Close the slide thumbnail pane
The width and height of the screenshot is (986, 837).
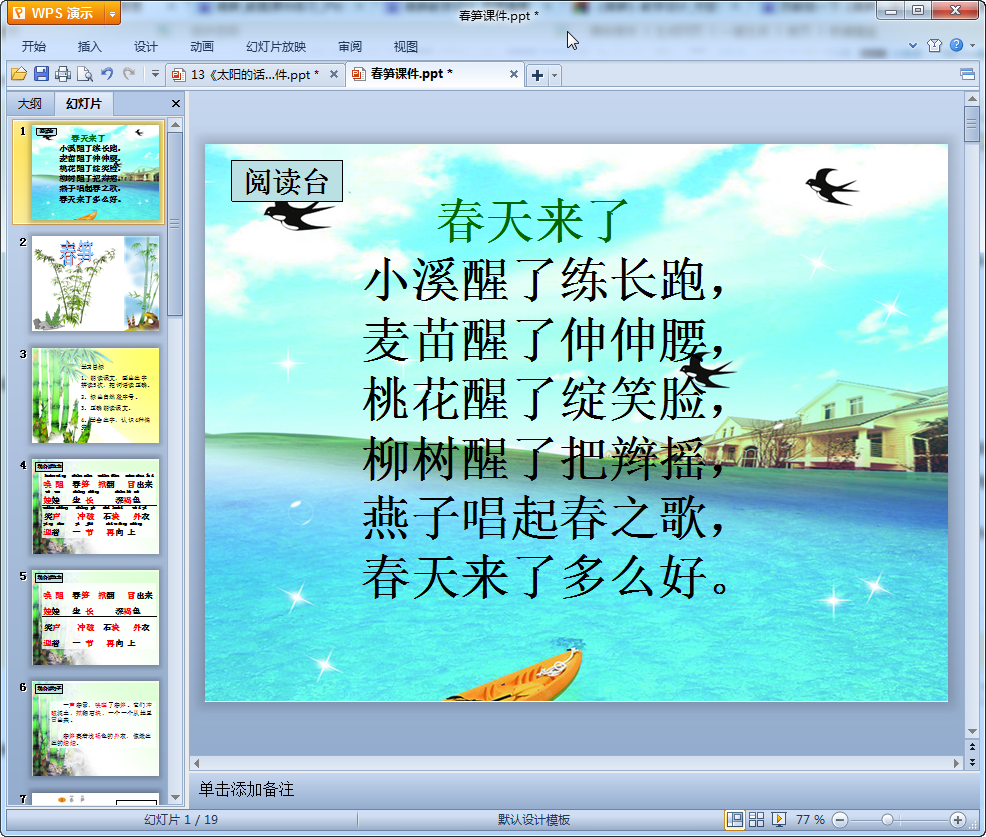[x=176, y=104]
